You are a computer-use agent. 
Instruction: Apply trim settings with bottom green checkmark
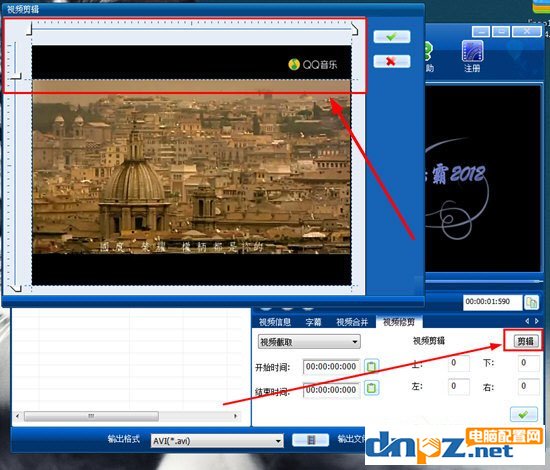pyautogui.click(x=523, y=414)
